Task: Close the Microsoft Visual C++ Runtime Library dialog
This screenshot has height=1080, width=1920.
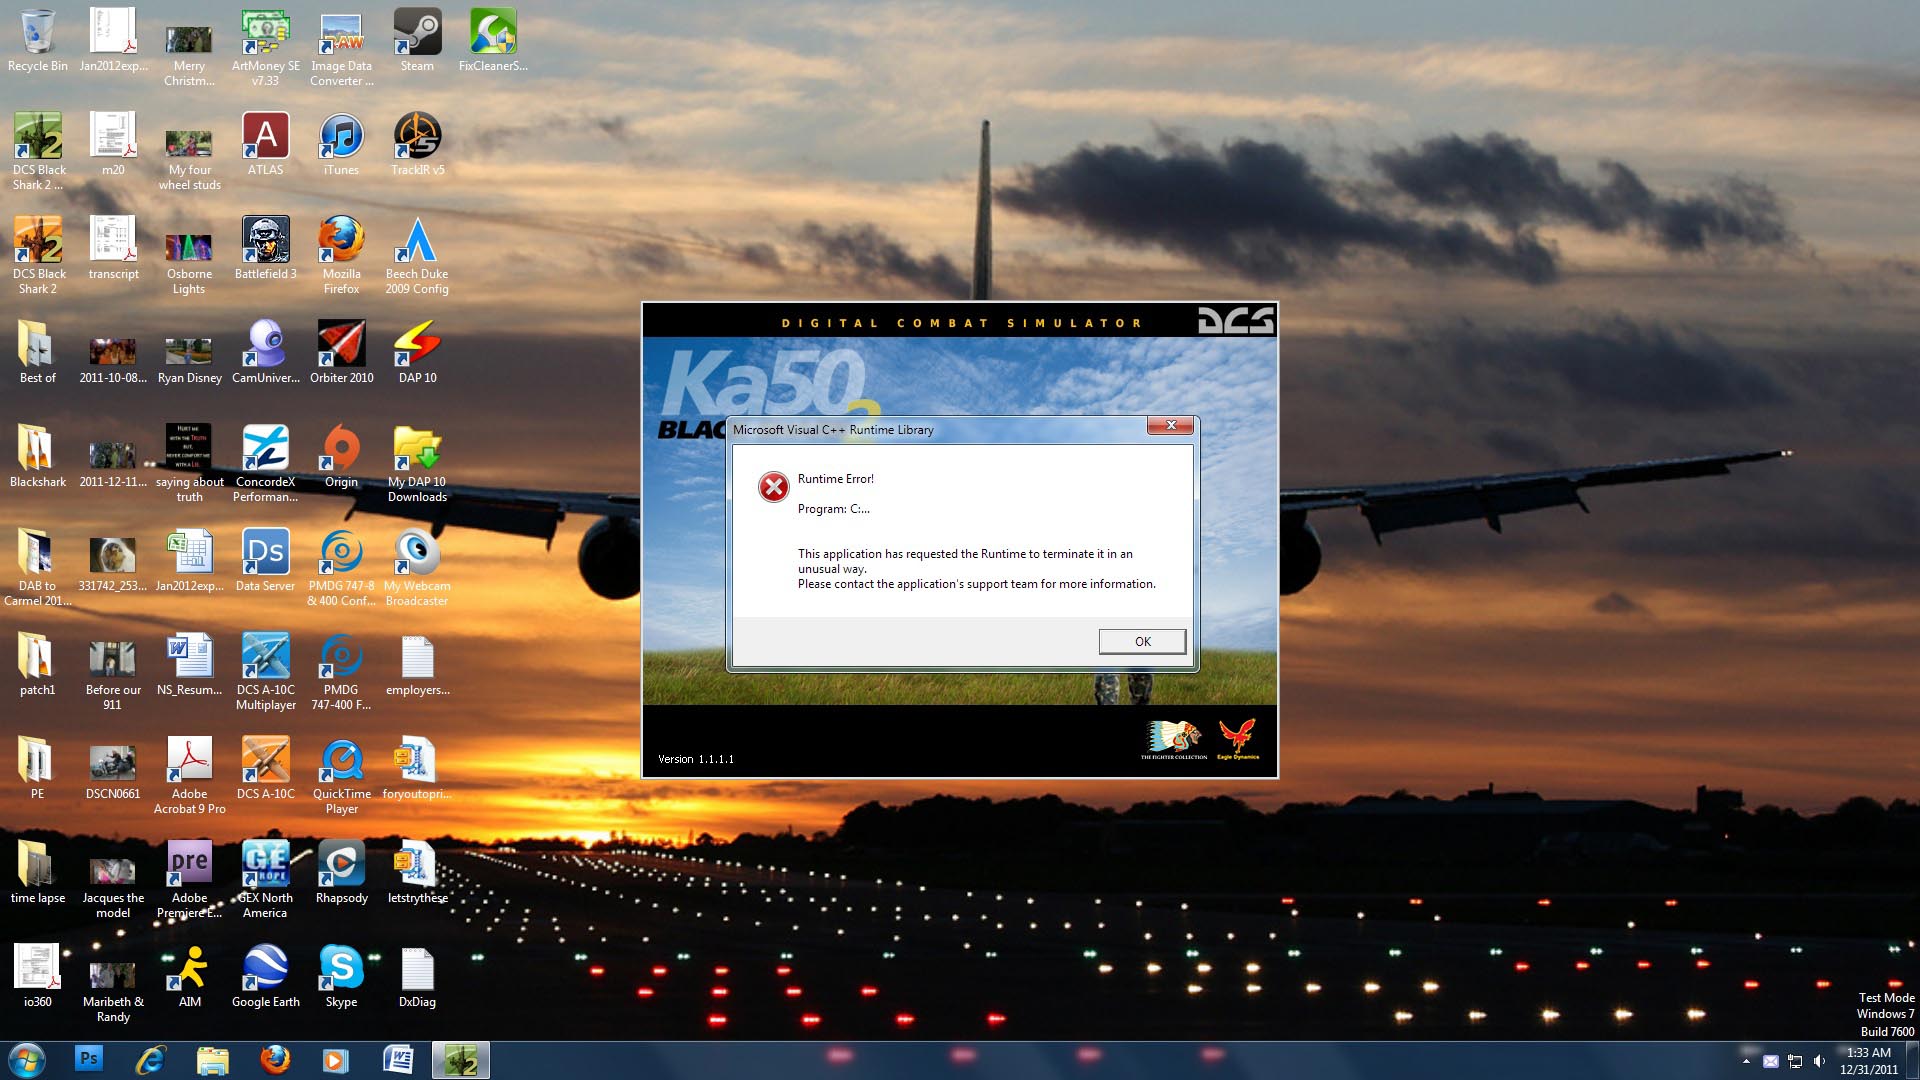Action: click(x=1170, y=426)
